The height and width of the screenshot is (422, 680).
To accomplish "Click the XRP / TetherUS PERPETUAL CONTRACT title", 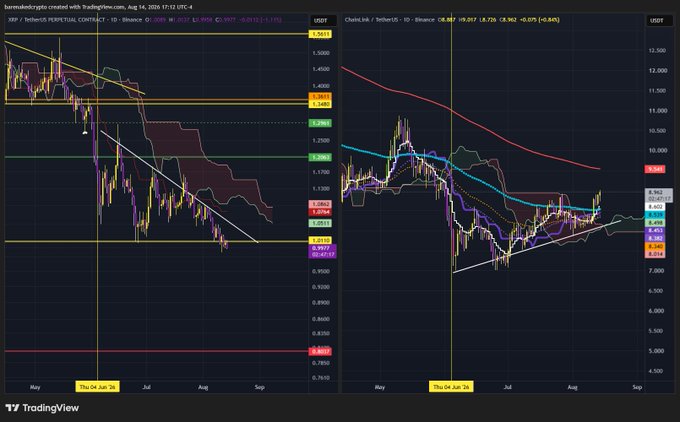I will [56, 20].
